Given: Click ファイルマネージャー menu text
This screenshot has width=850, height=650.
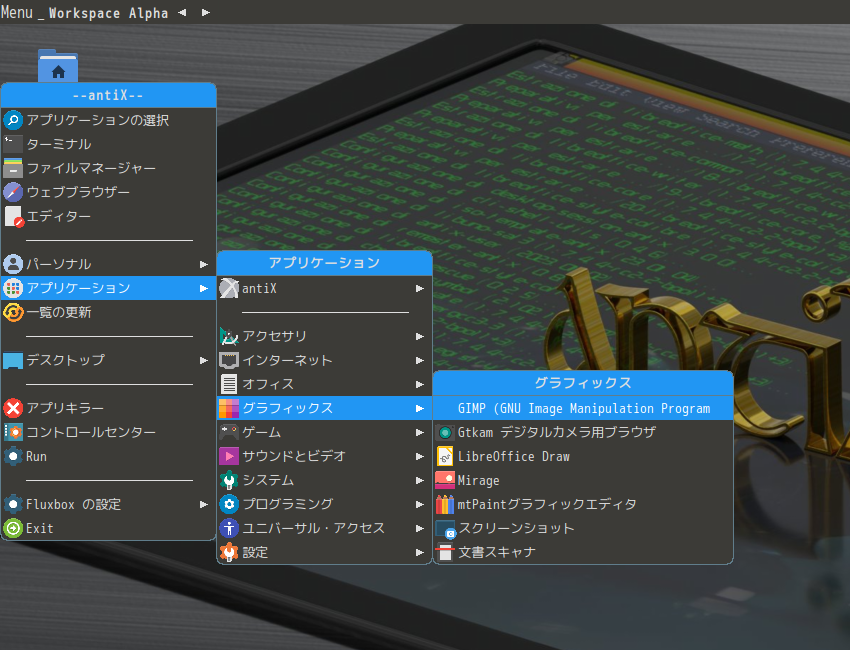Looking at the screenshot, I should click(91, 168).
